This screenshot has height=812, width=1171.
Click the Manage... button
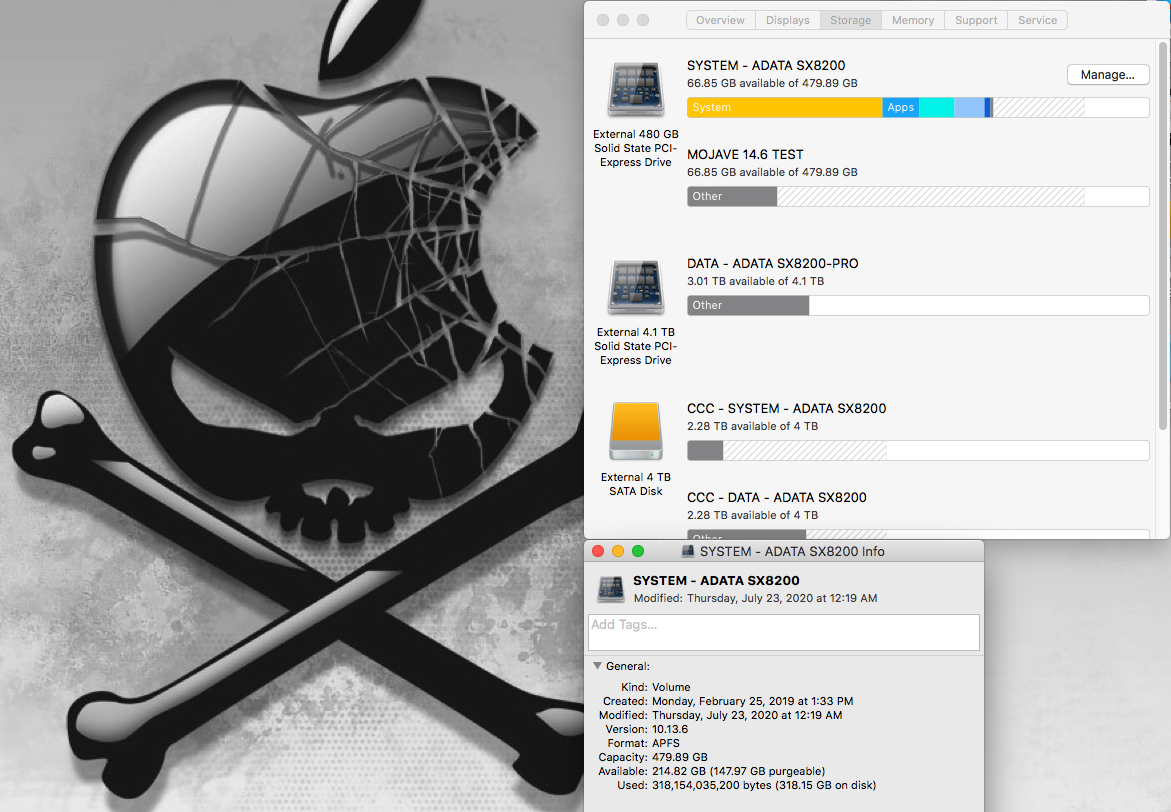(x=1108, y=75)
